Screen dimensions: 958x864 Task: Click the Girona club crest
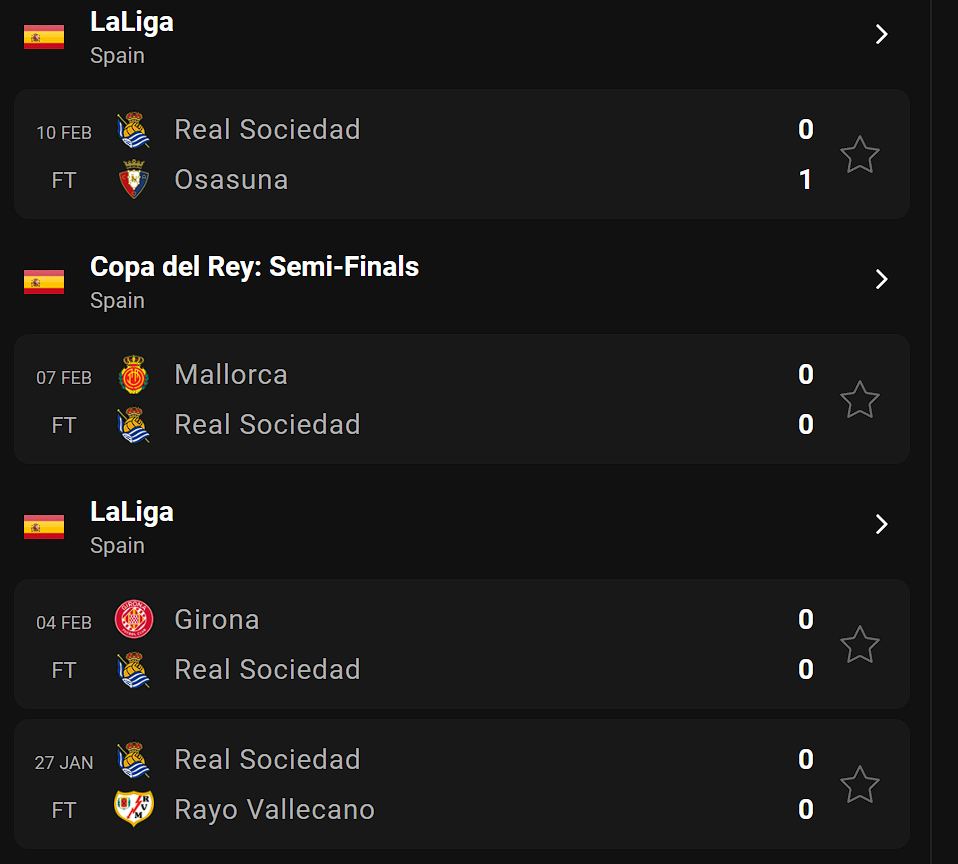[133, 620]
